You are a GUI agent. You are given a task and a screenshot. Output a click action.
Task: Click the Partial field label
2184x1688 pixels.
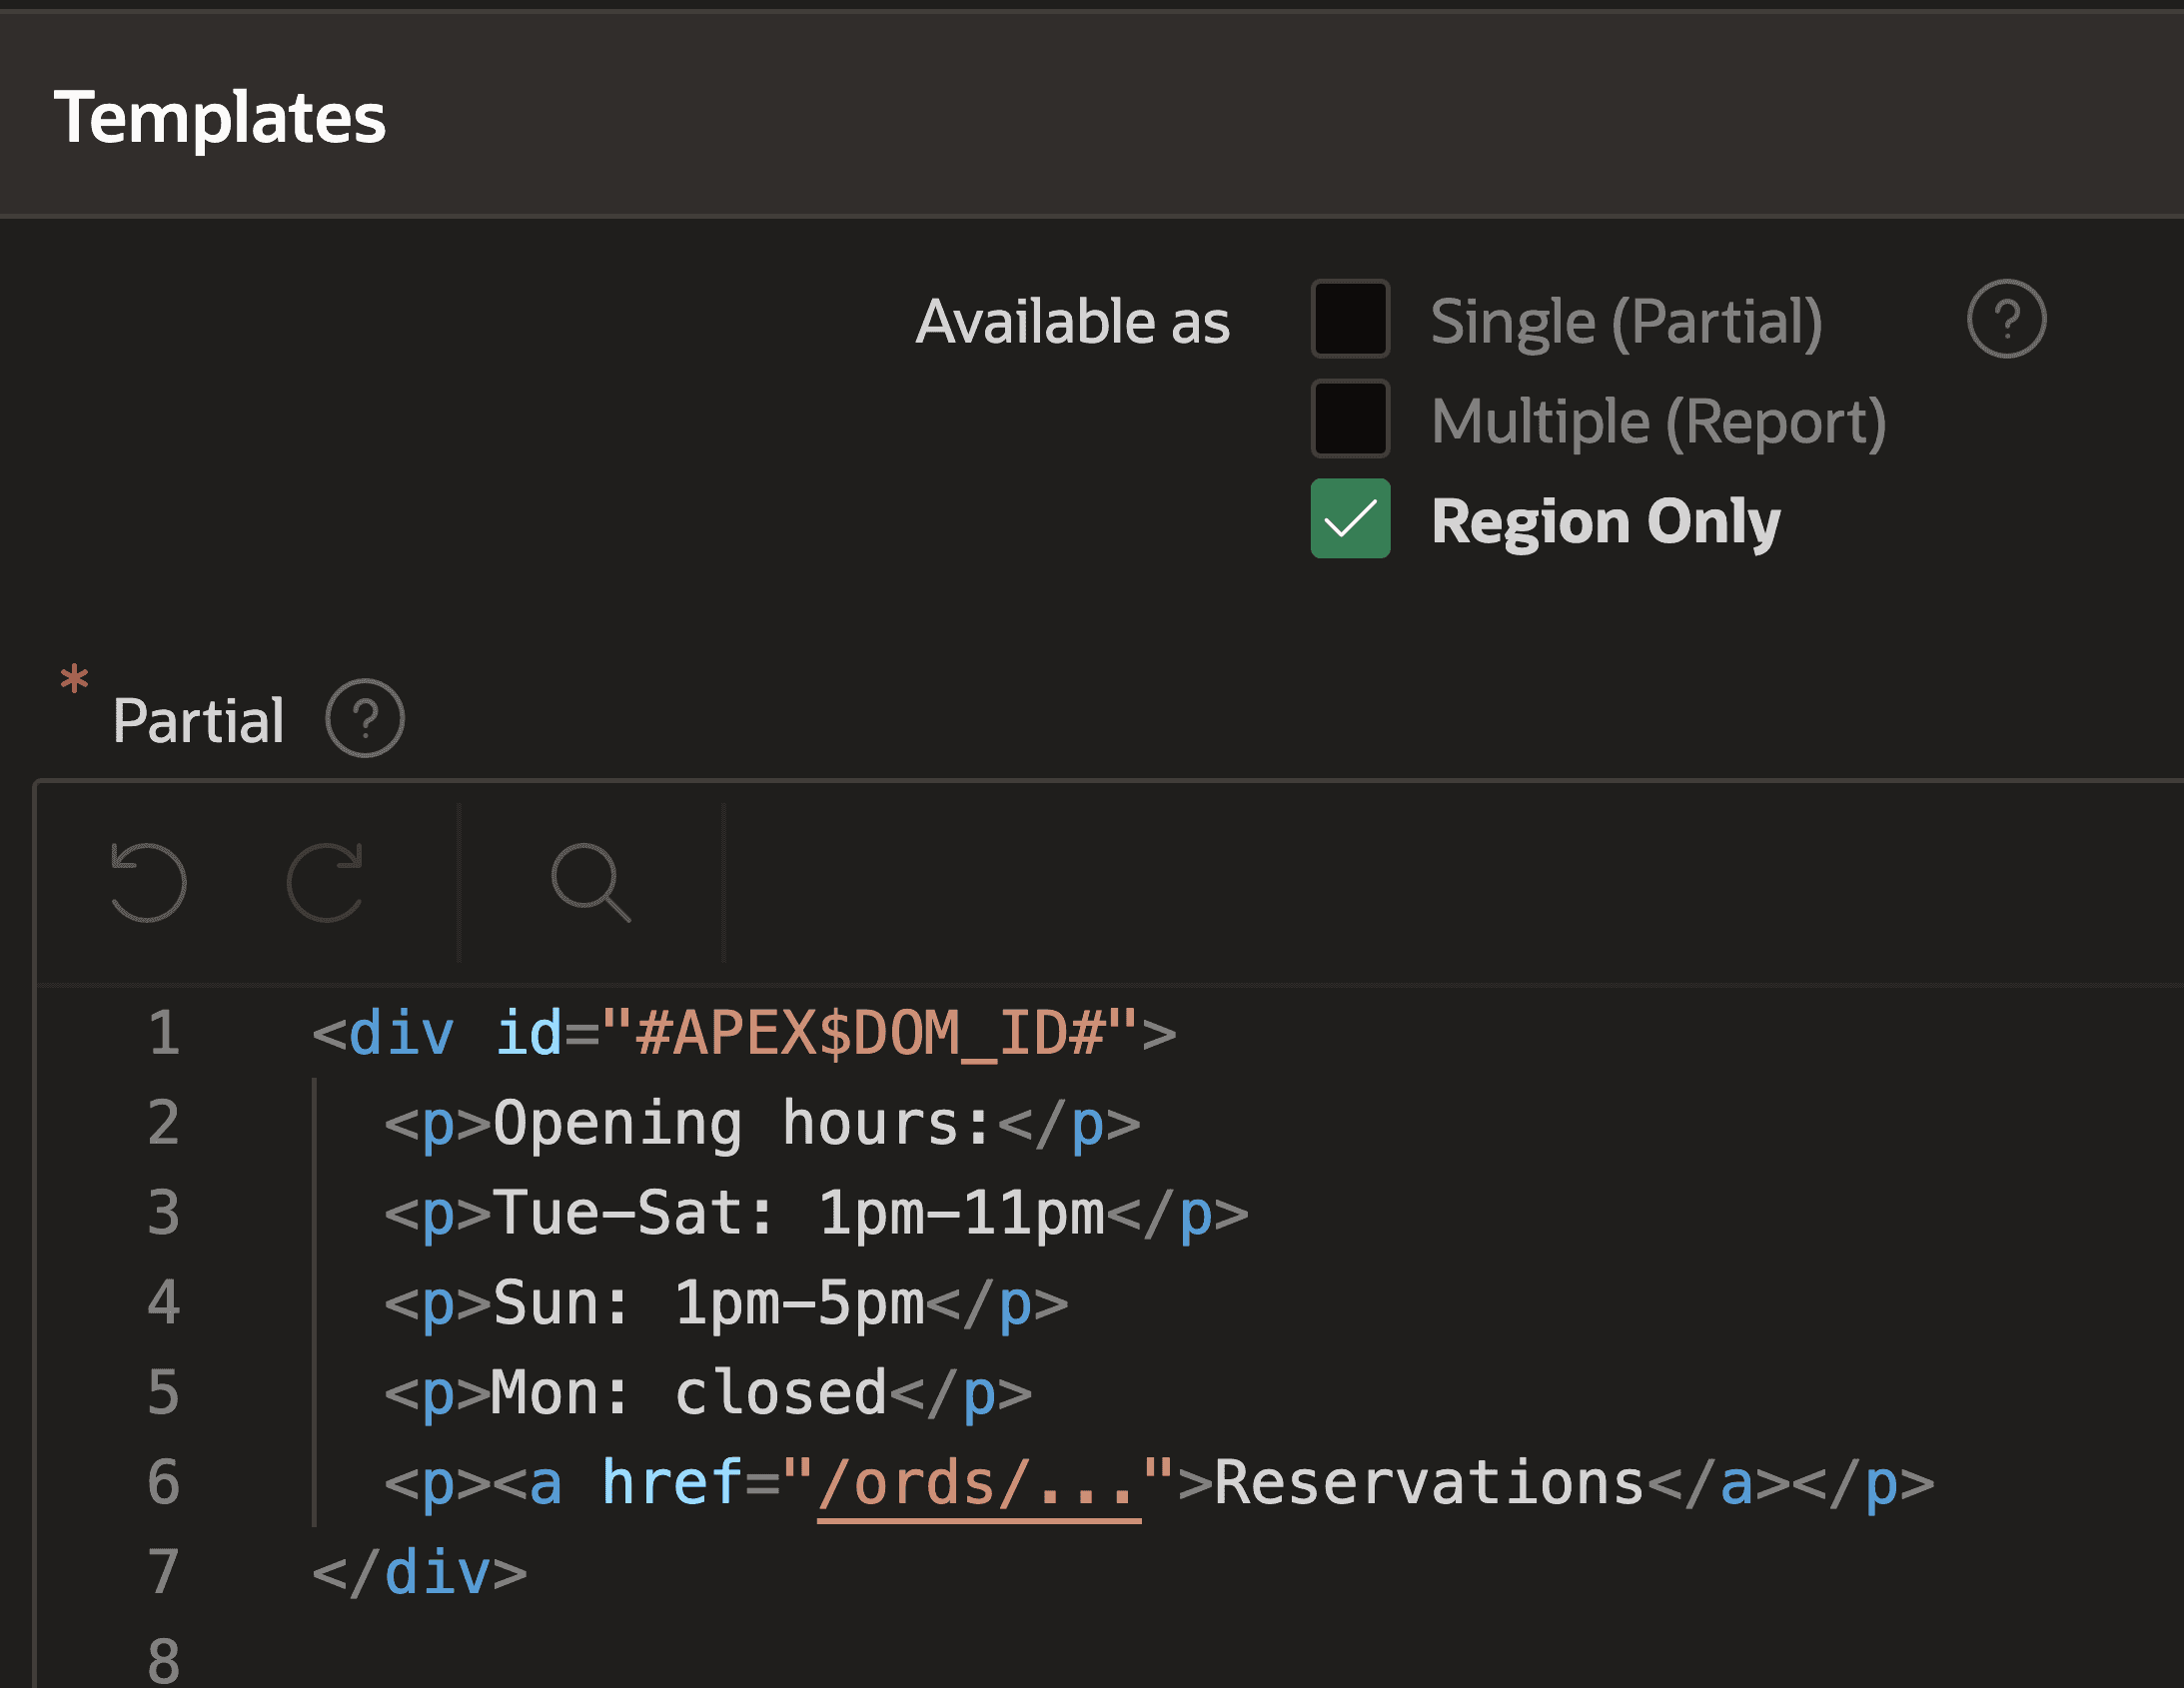[x=197, y=718]
